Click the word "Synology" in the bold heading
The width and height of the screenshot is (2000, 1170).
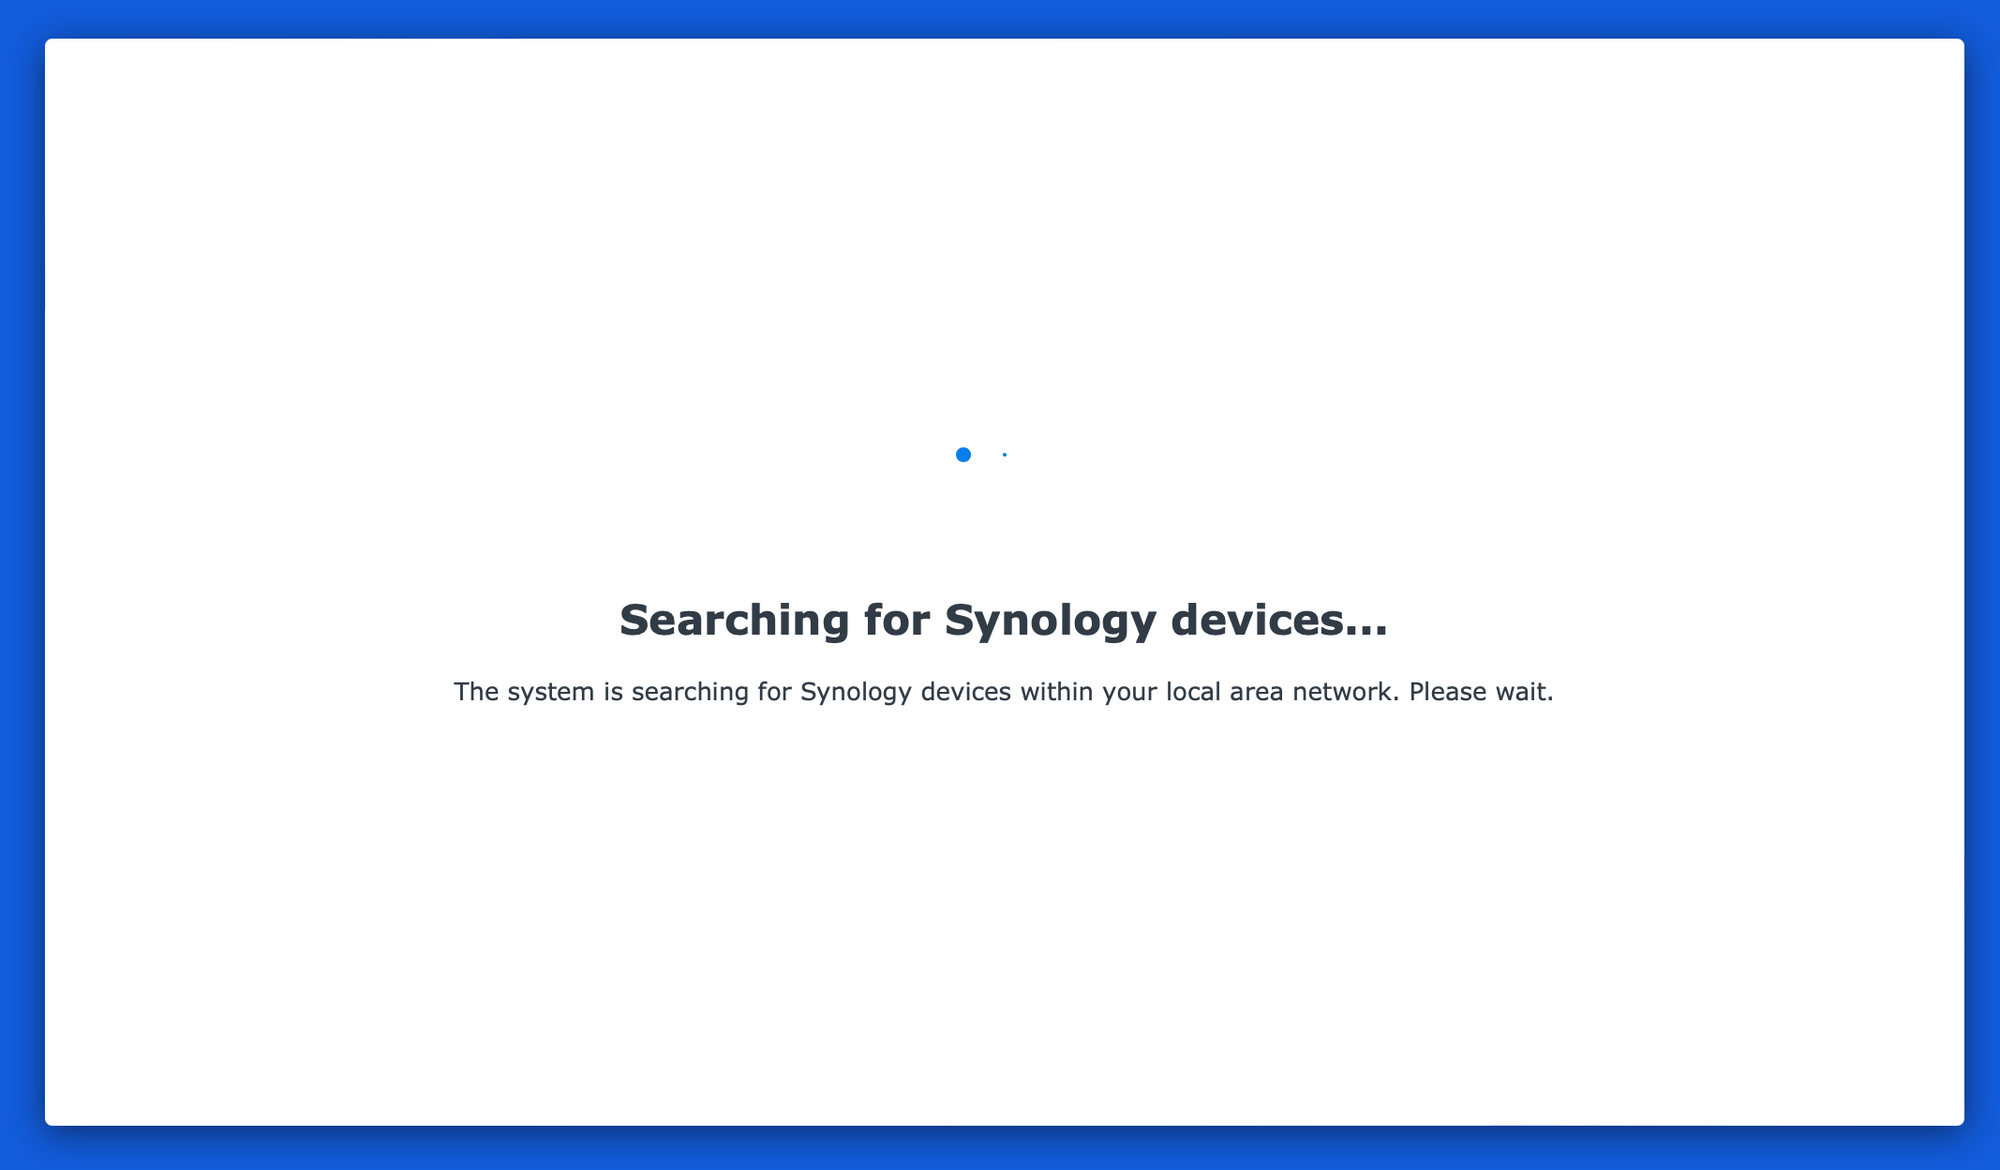pos(1050,620)
